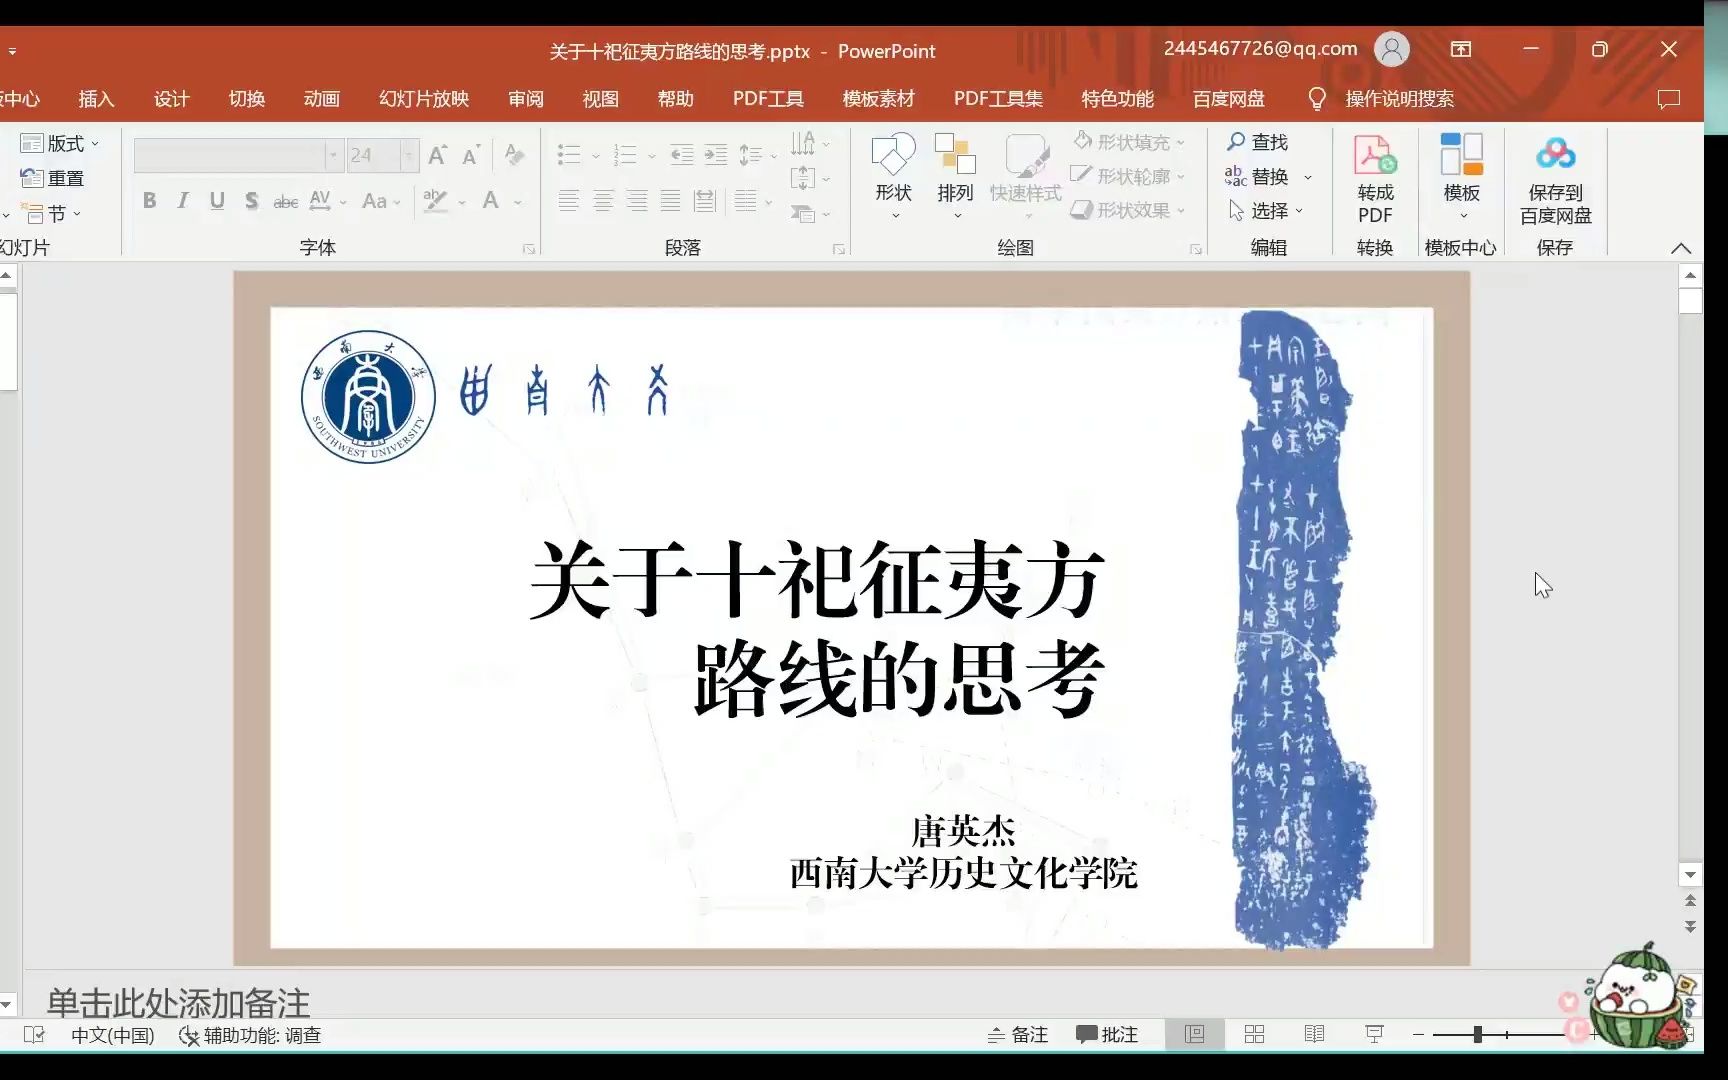This screenshot has height=1080, width=1728.
Task: Collapse the ribbon with the chevron
Action: tap(1680, 248)
